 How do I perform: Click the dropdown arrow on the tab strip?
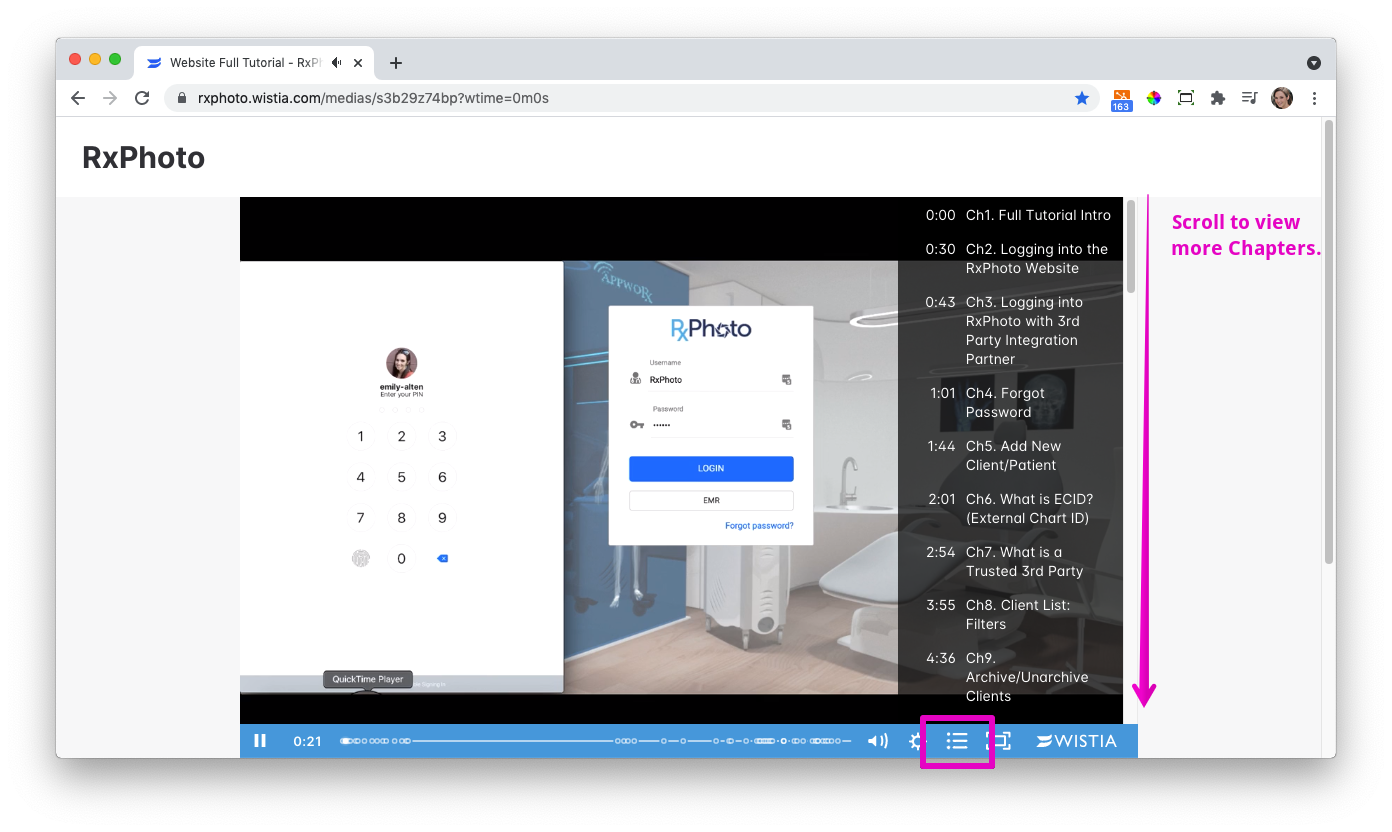[x=1313, y=62]
